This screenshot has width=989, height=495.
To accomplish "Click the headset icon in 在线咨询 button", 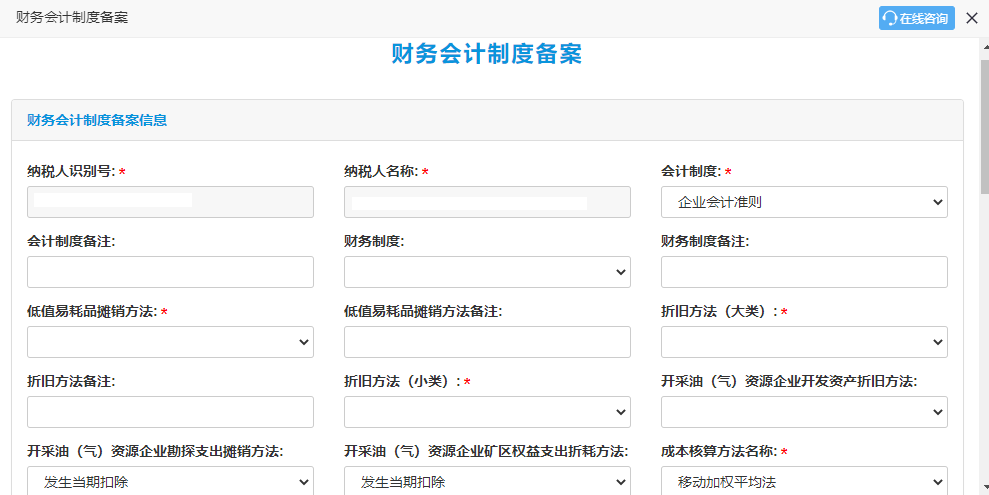I will coord(889,18).
